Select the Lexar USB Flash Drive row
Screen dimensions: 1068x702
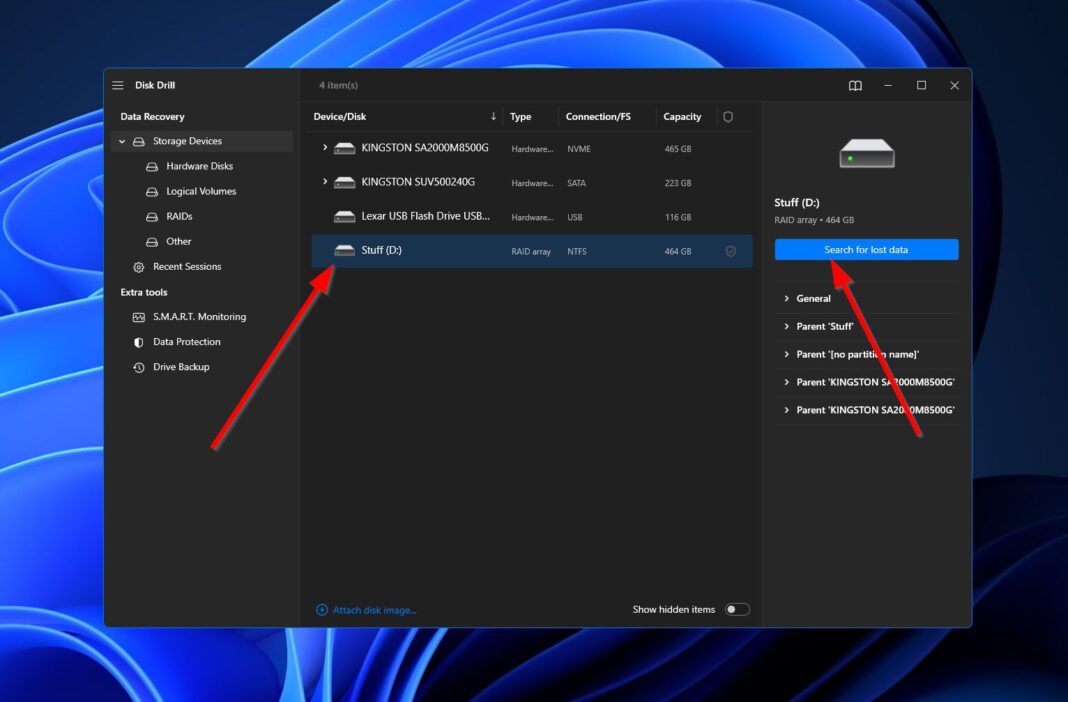(x=425, y=217)
